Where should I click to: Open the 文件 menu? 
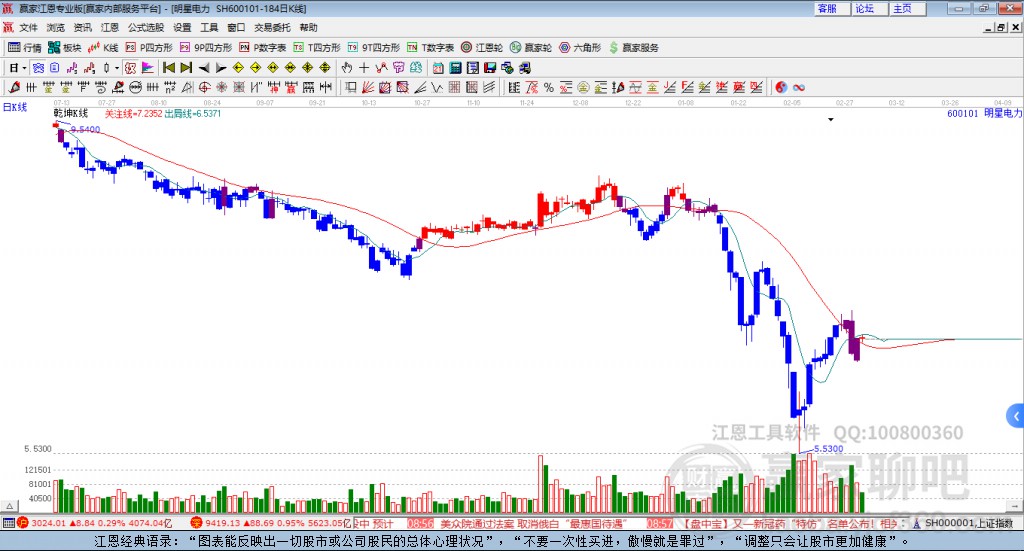coord(29,27)
